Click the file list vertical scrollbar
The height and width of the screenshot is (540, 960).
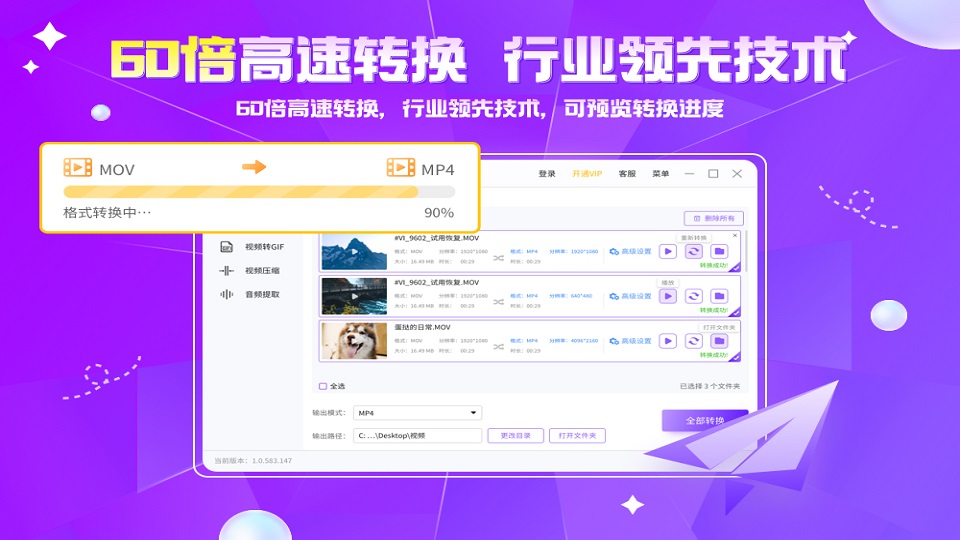coord(746,251)
